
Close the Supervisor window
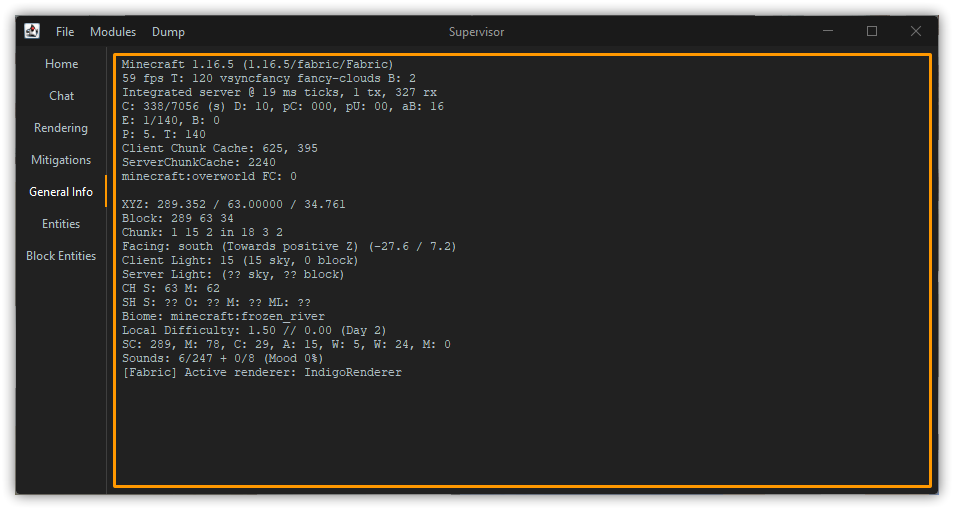pyautogui.click(x=915, y=32)
